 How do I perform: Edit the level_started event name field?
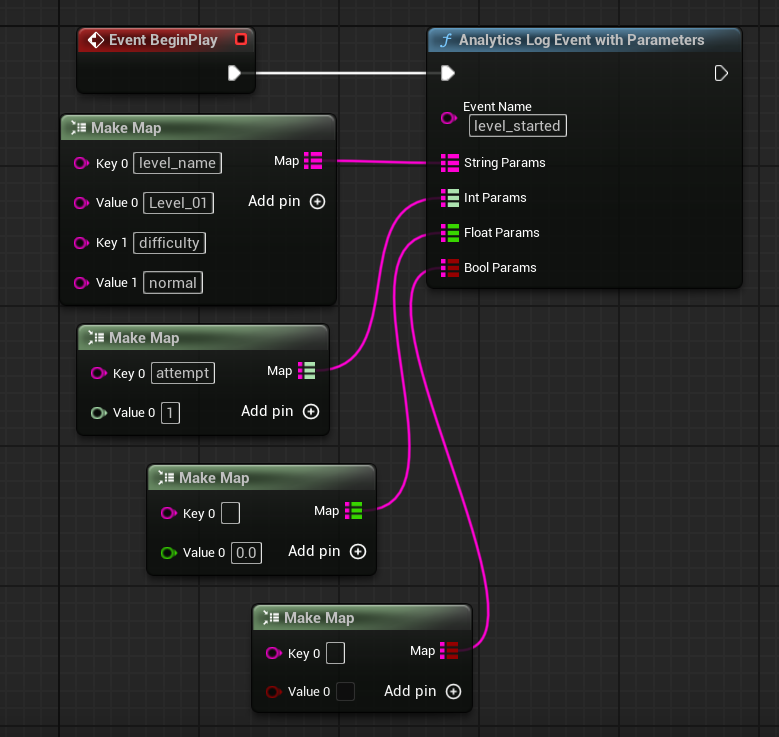click(x=517, y=125)
